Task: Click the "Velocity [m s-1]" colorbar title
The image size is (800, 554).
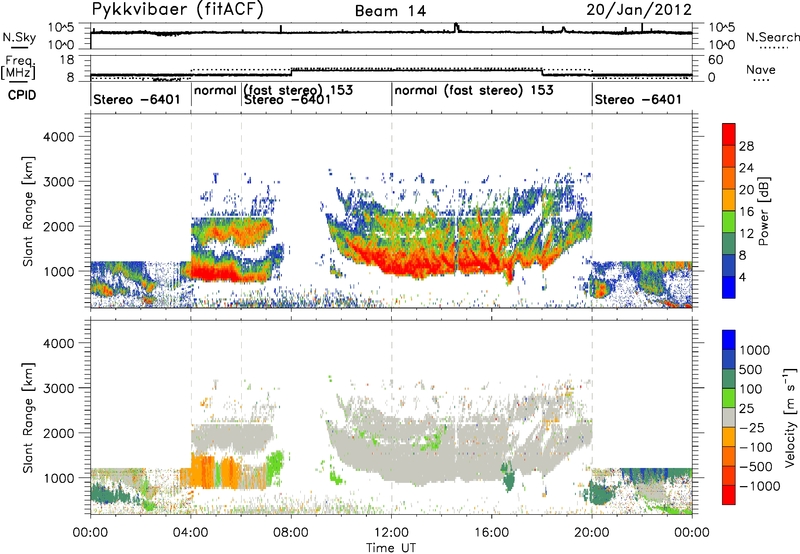Action: click(x=790, y=417)
